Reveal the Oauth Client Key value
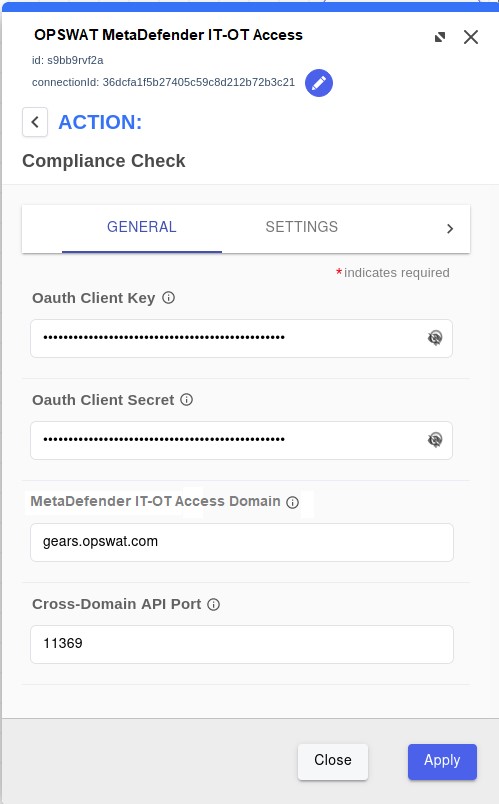 tap(435, 338)
